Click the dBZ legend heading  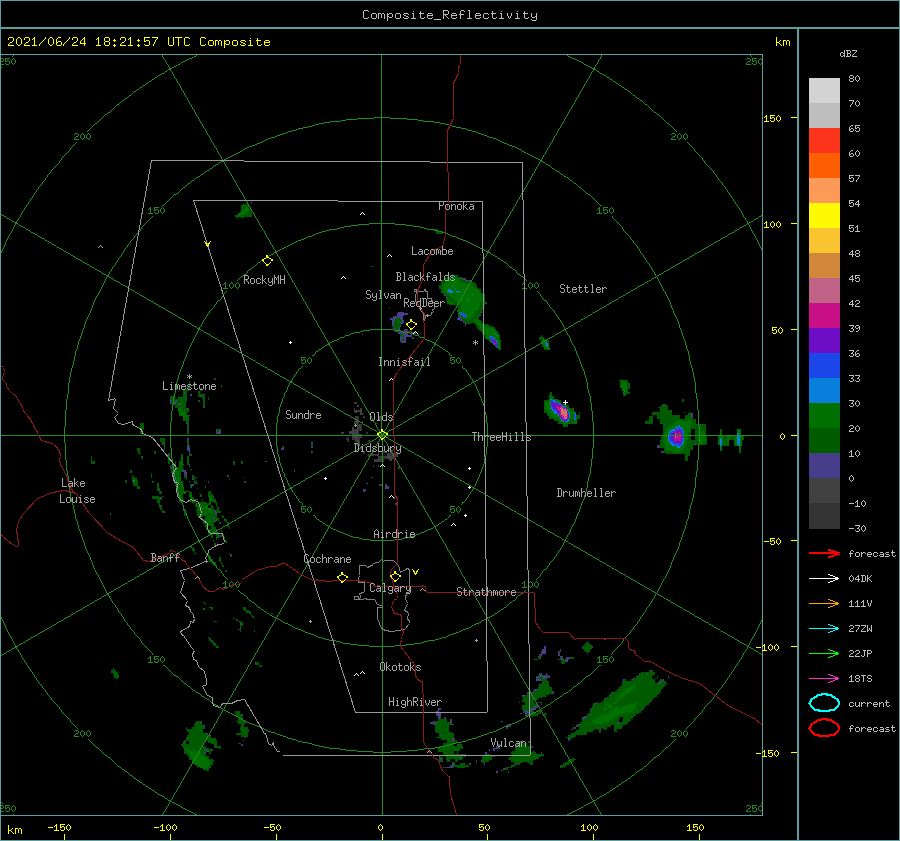click(x=848, y=53)
